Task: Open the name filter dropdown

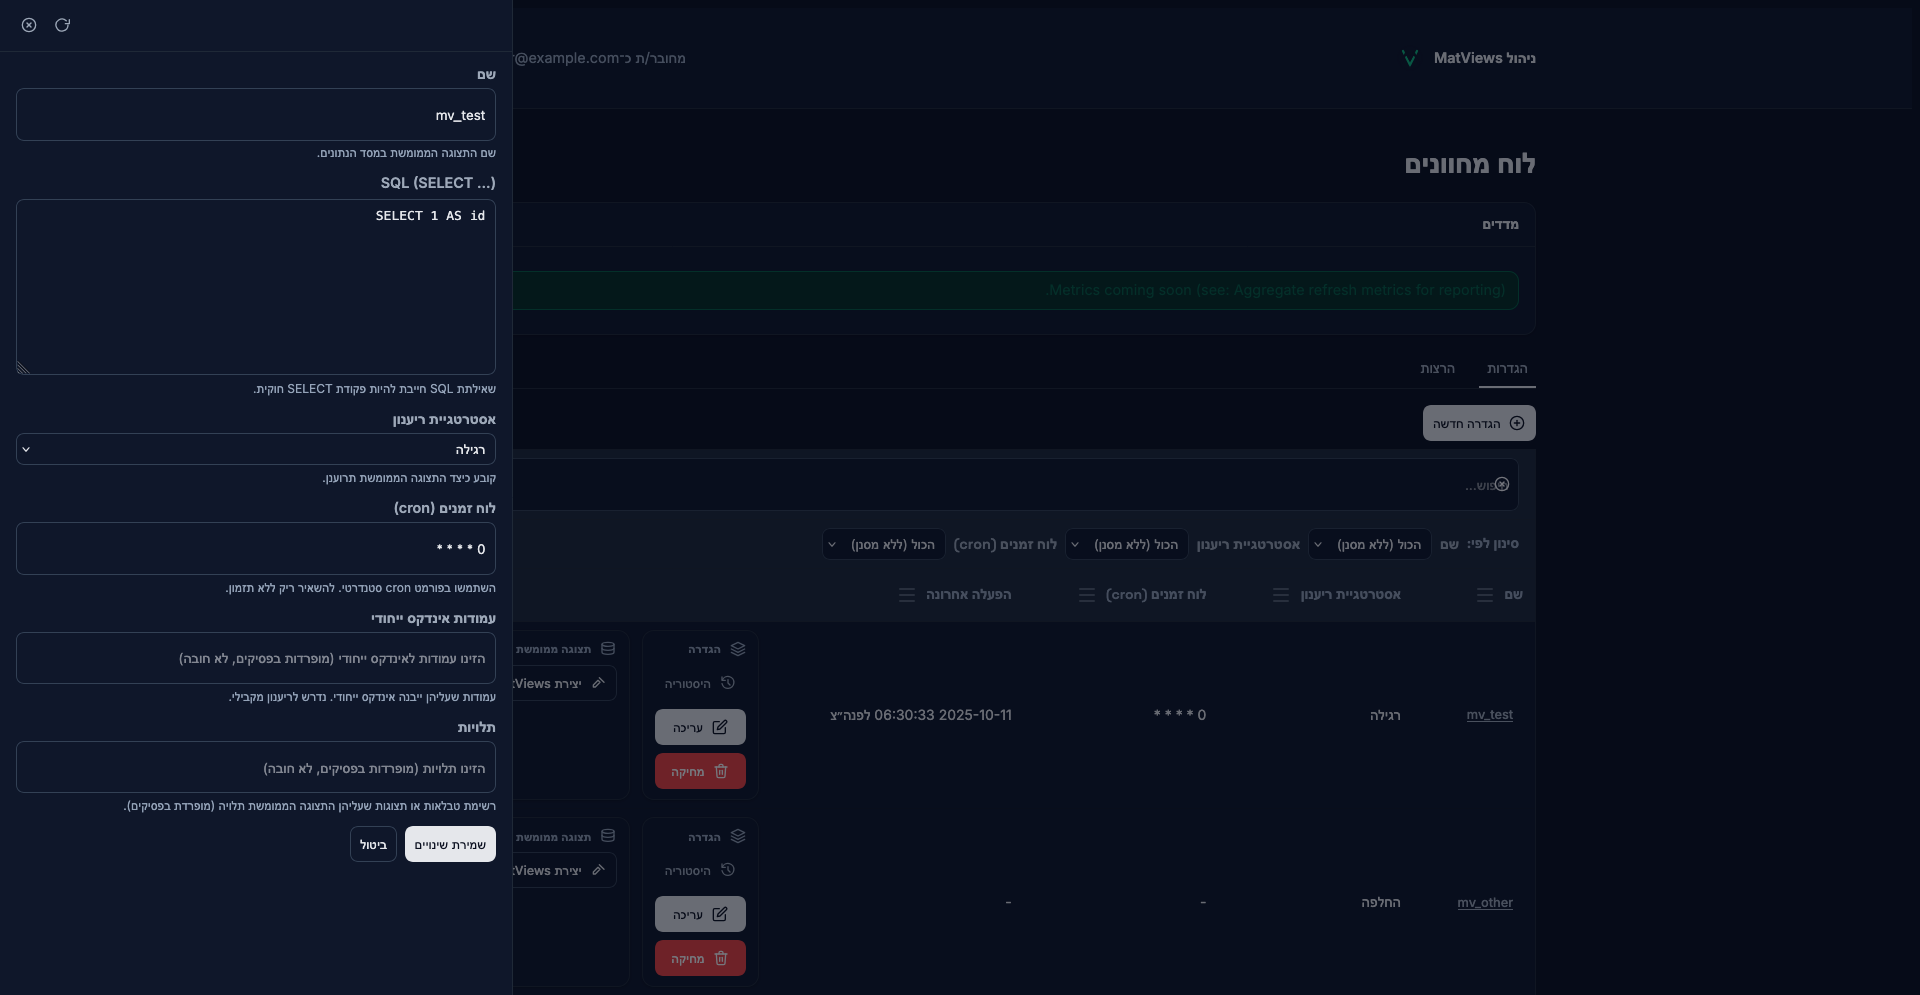Action: pyautogui.click(x=1369, y=544)
